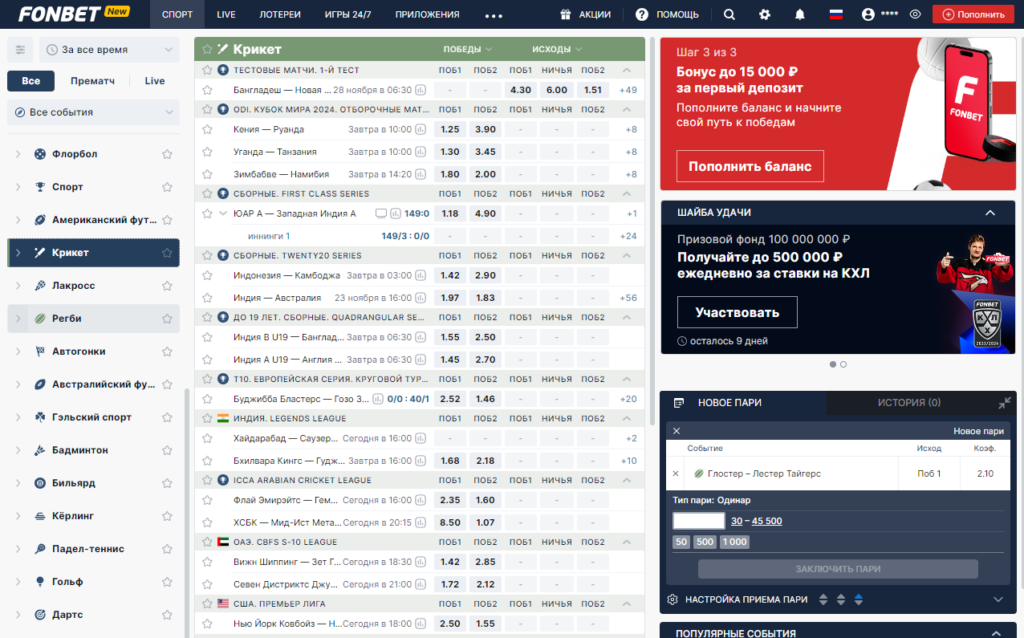Collapse the ШАЙБА УДАЧИ banner
This screenshot has height=638, width=1024.
990,213
